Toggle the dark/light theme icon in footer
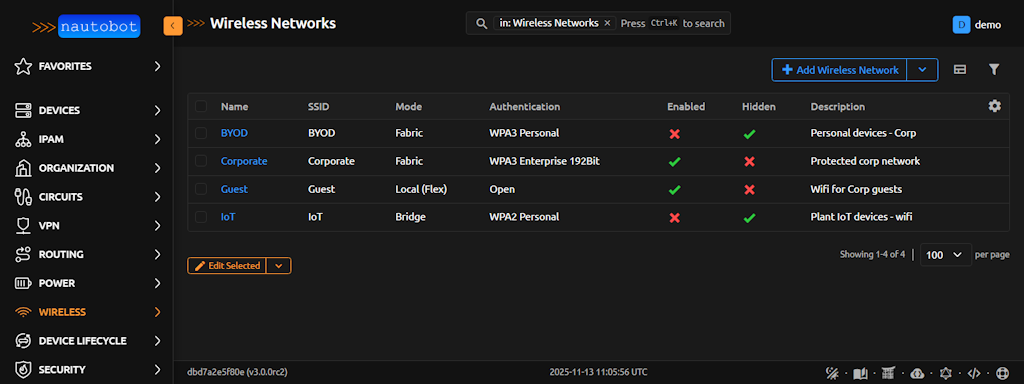Image resolution: width=1024 pixels, height=384 pixels. pos(832,374)
